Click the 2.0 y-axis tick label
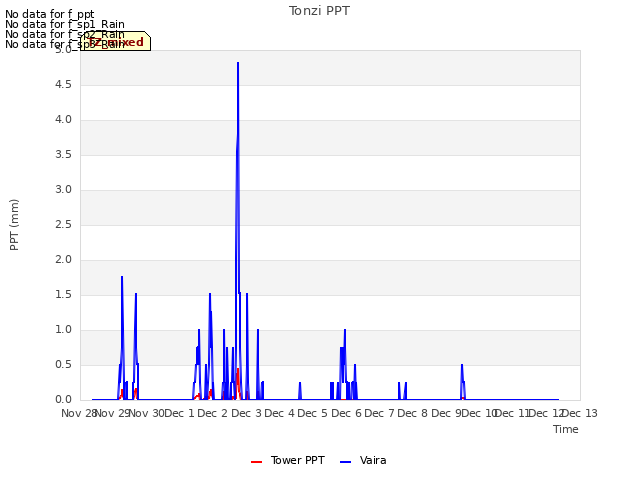 pos(63,260)
